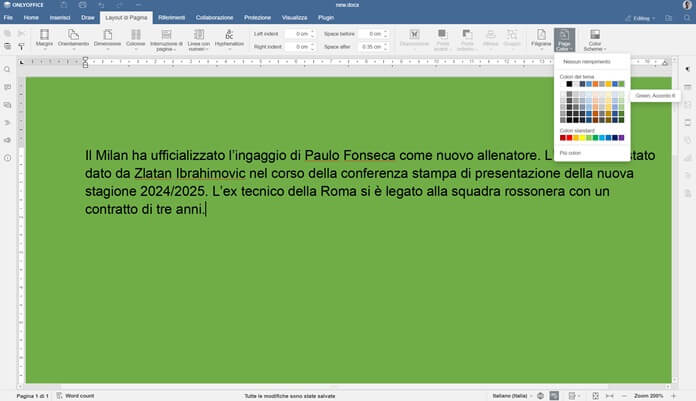Image resolution: width=696 pixels, height=401 pixels.
Task: Open the feedback speaker icon in left sidebar
Action: point(8,140)
